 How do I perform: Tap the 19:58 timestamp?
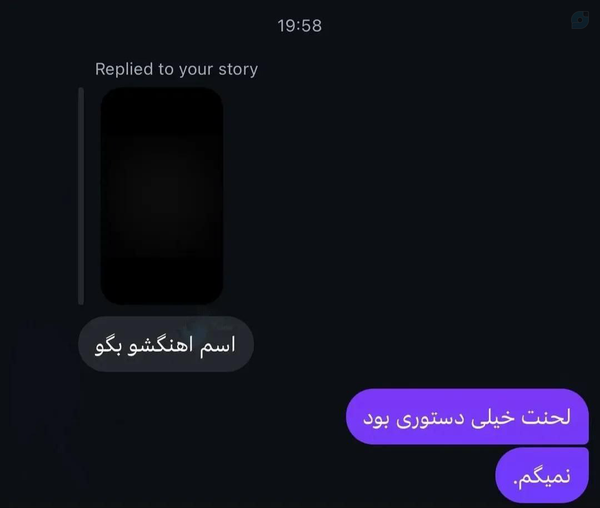click(x=300, y=26)
